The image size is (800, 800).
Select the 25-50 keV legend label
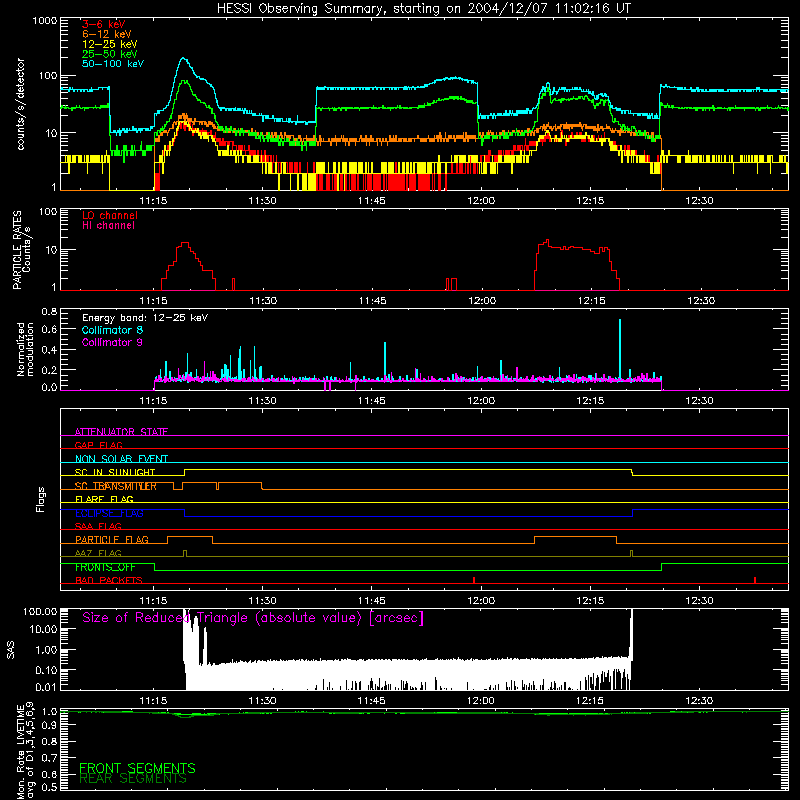(x=110, y=54)
